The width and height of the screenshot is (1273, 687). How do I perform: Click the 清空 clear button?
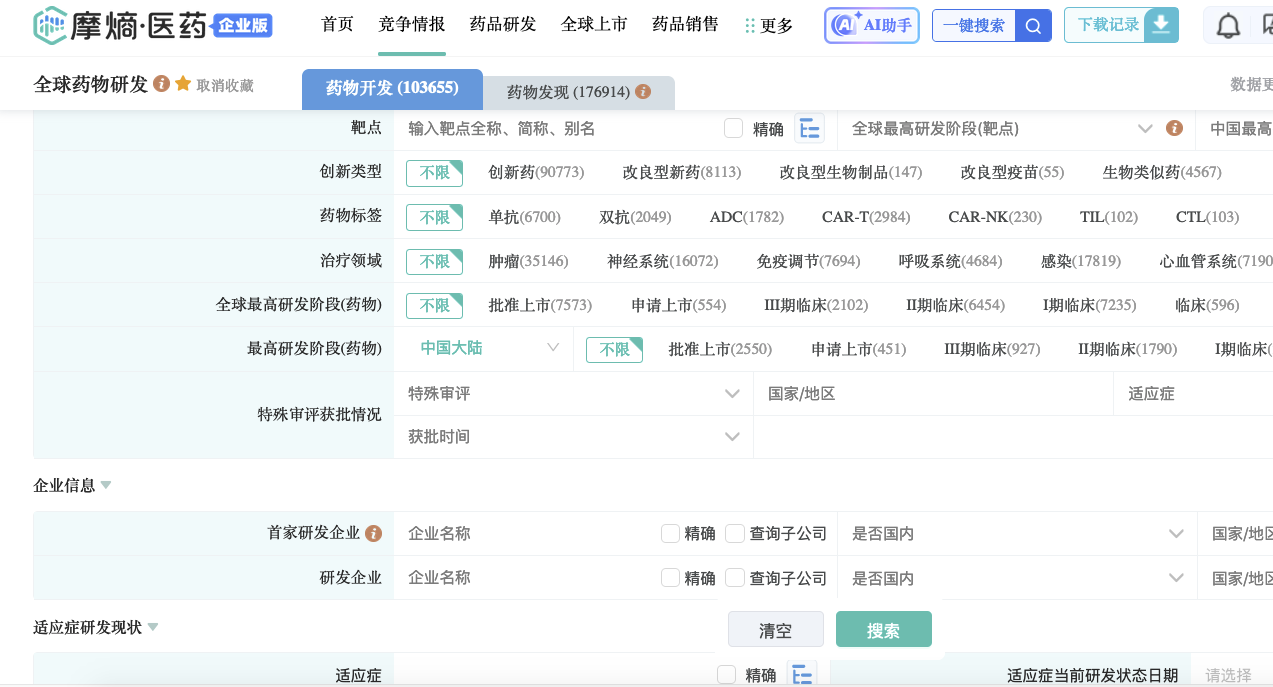tap(775, 629)
